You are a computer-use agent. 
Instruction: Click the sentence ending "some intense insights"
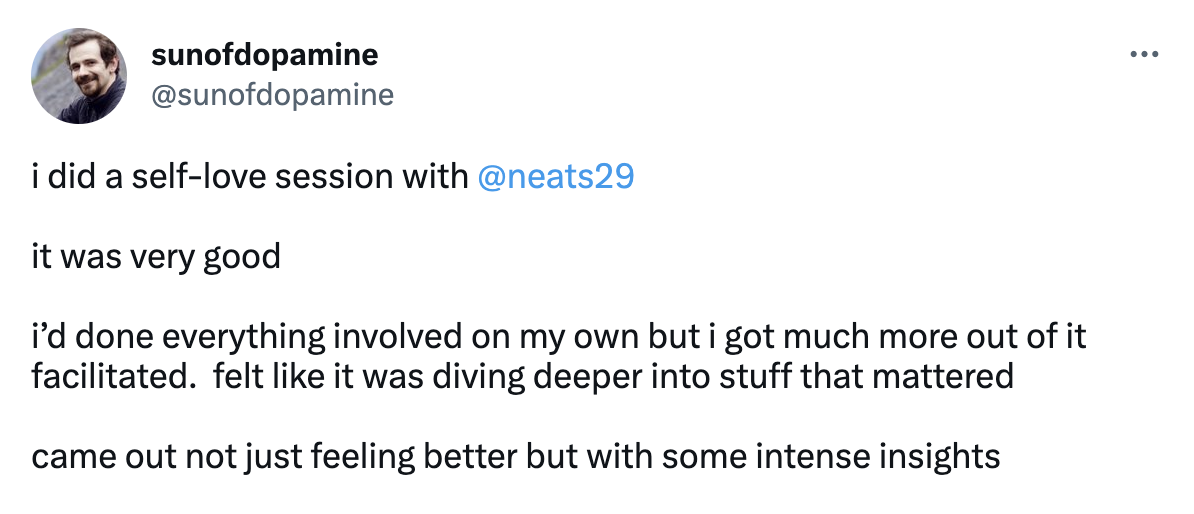click(x=516, y=457)
